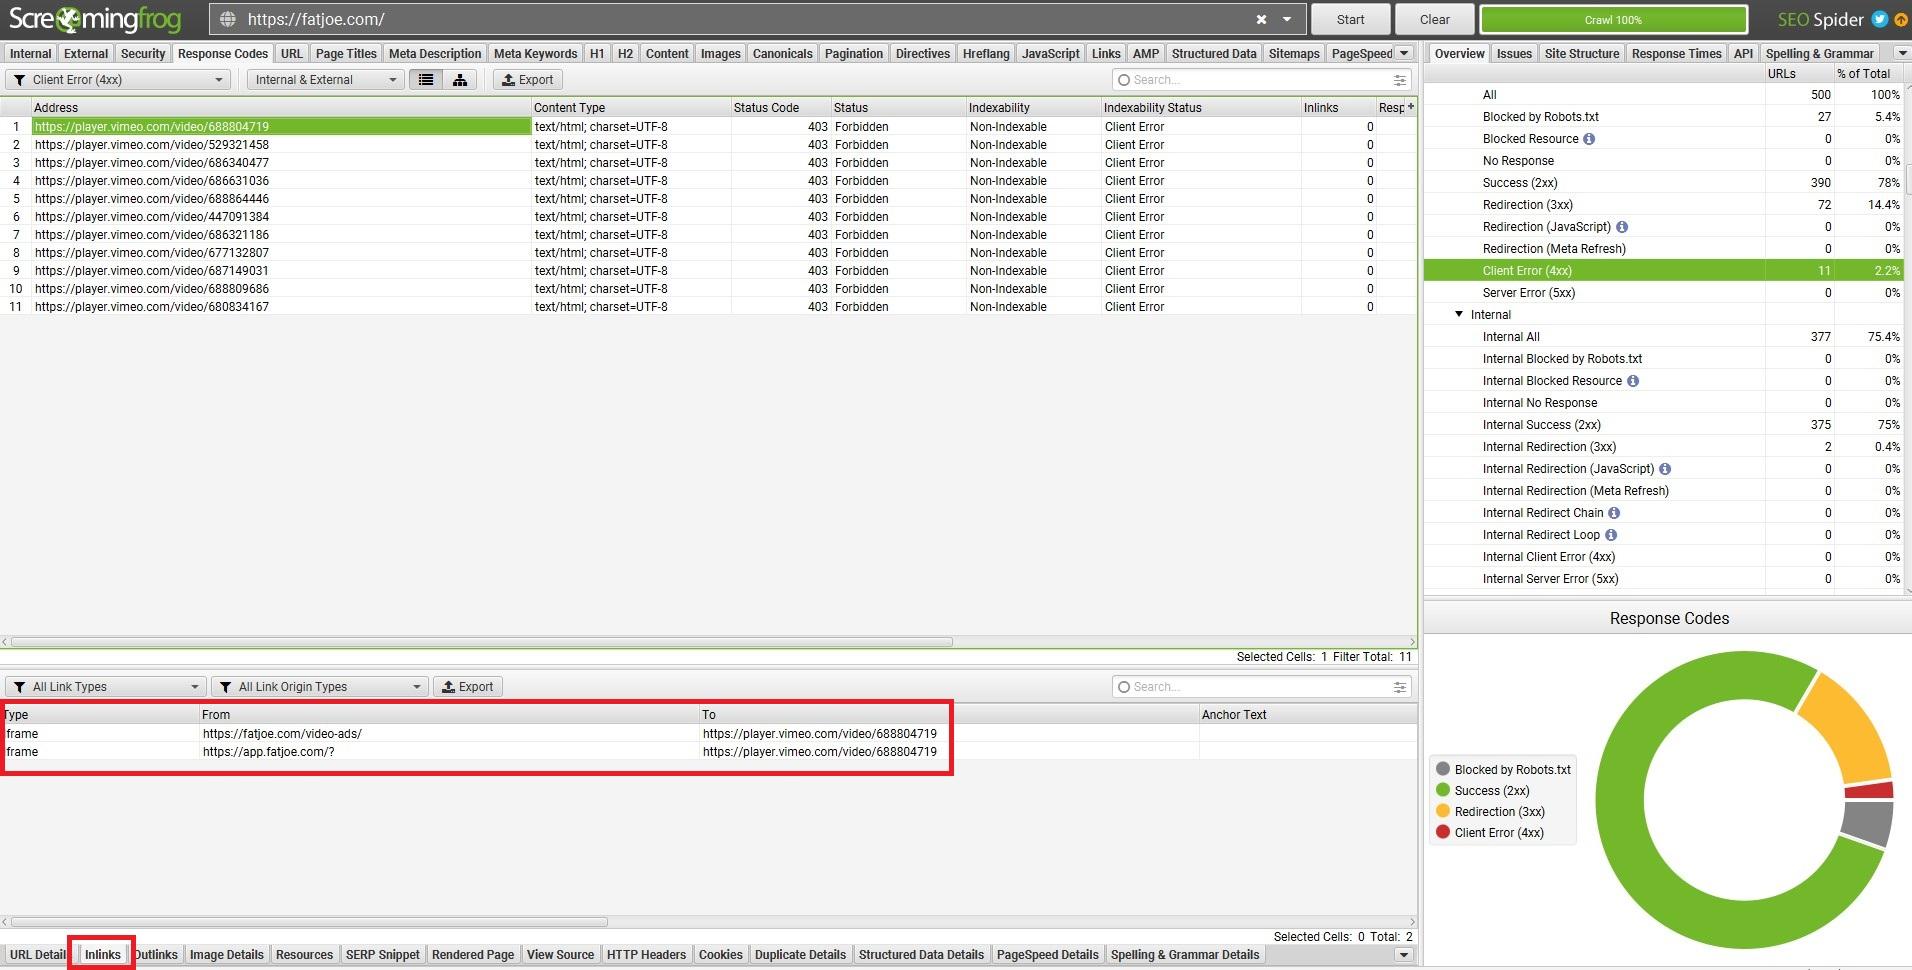Click the red Client Error (4xx) legend swatch
This screenshot has width=1912, height=970.
point(1443,832)
